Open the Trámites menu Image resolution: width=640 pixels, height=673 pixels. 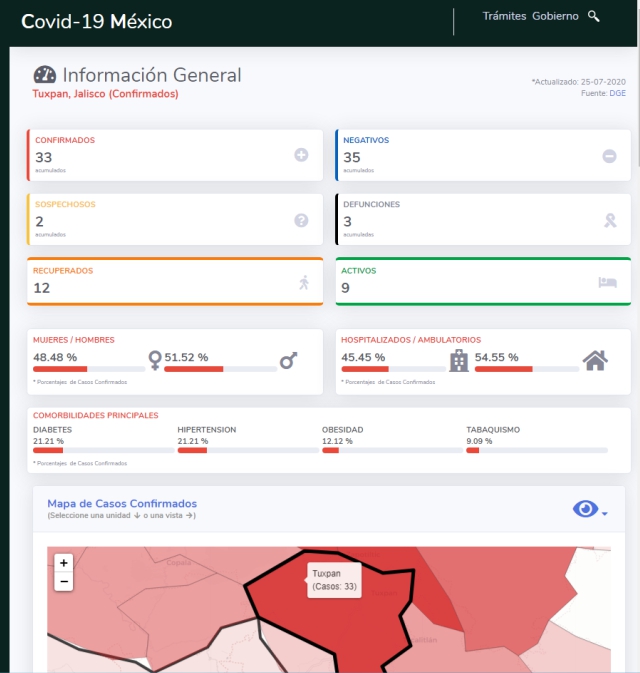click(504, 16)
